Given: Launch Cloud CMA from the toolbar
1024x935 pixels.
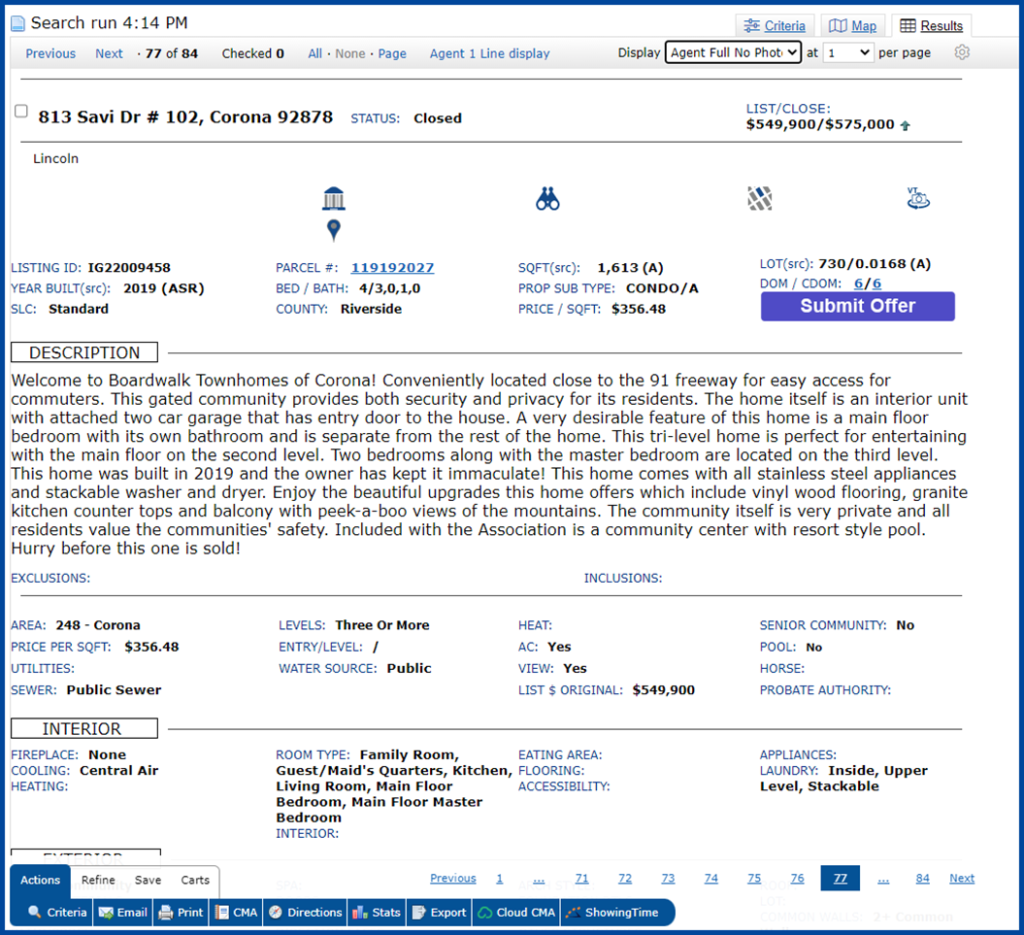Looking at the screenshot, I should click(x=515, y=912).
